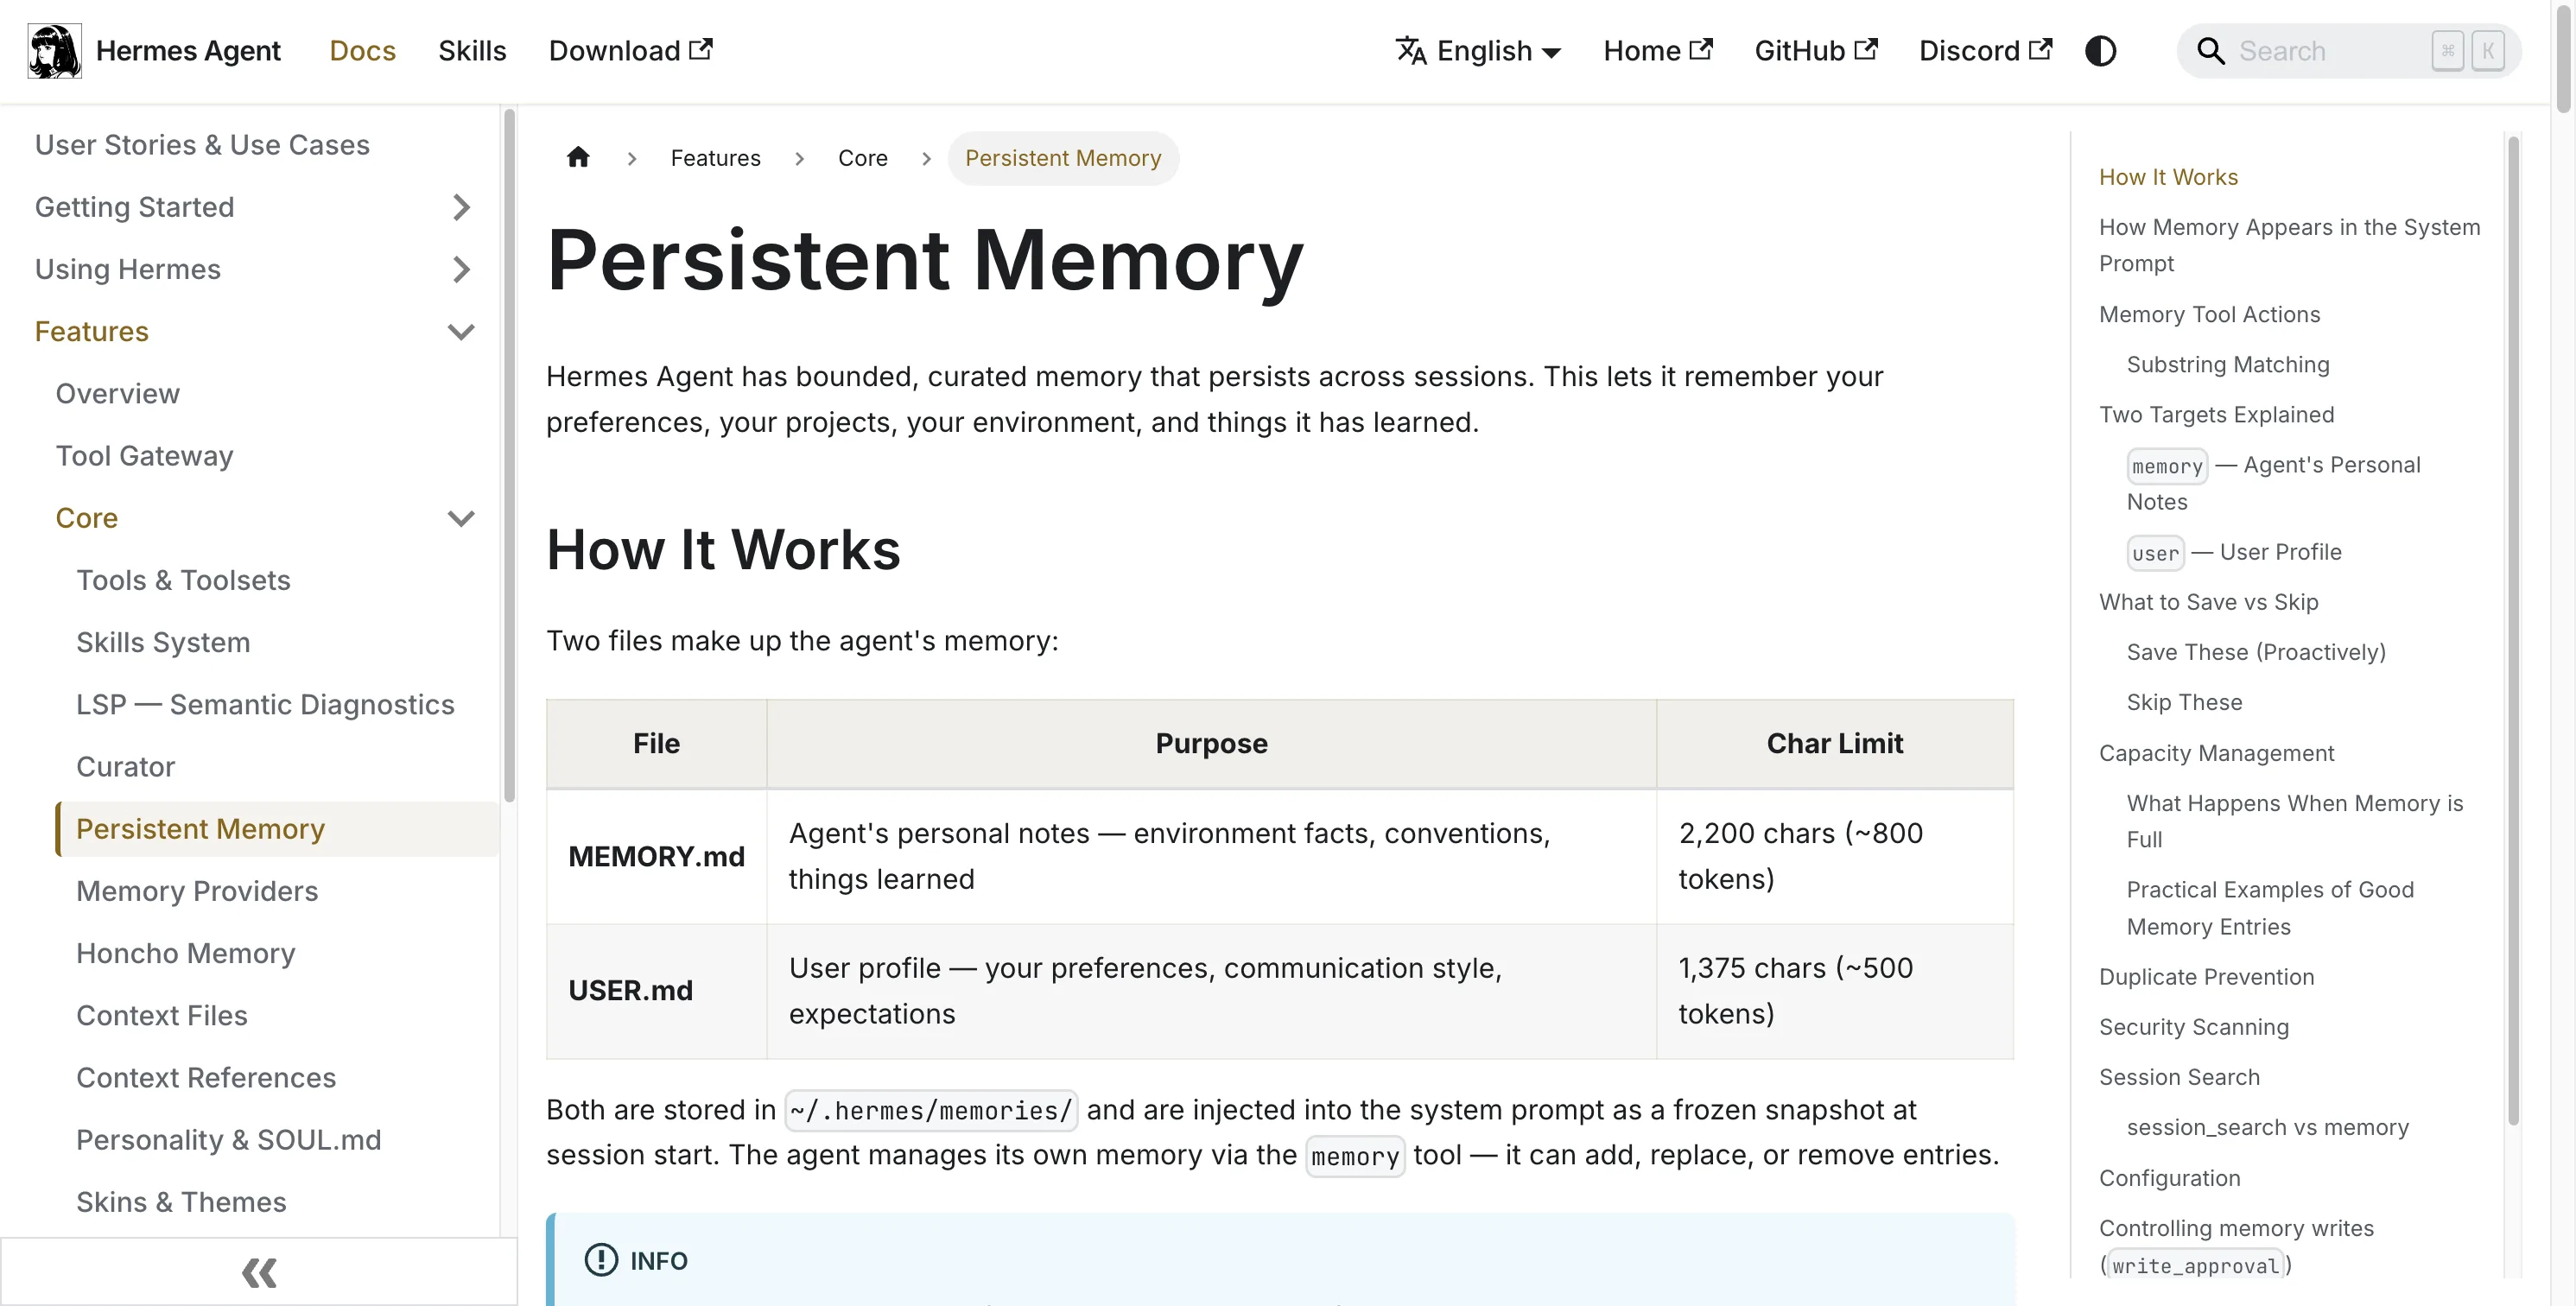Click the search magnifier icon
This screenshot has height=1306, width=2576.
[2210, 51]
